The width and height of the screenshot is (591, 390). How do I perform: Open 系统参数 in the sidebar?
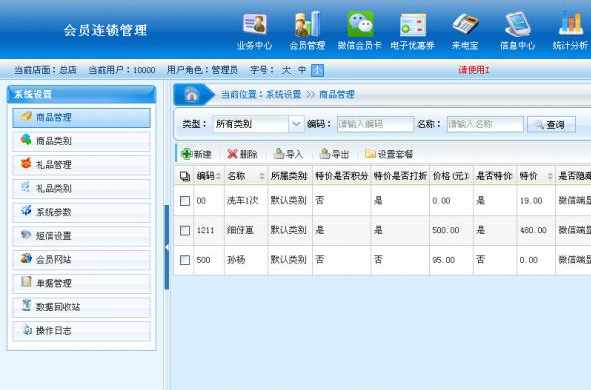[x=81, y=212]
